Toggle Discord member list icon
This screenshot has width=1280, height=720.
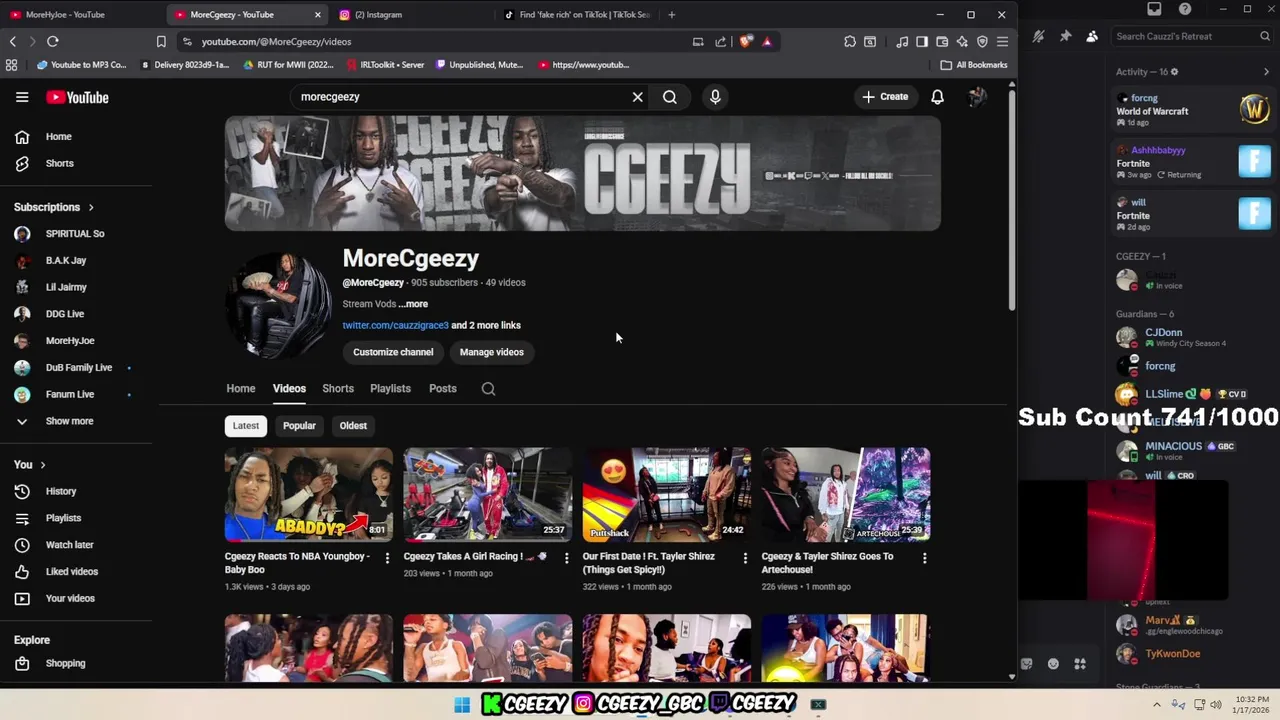pos(1092,36)
